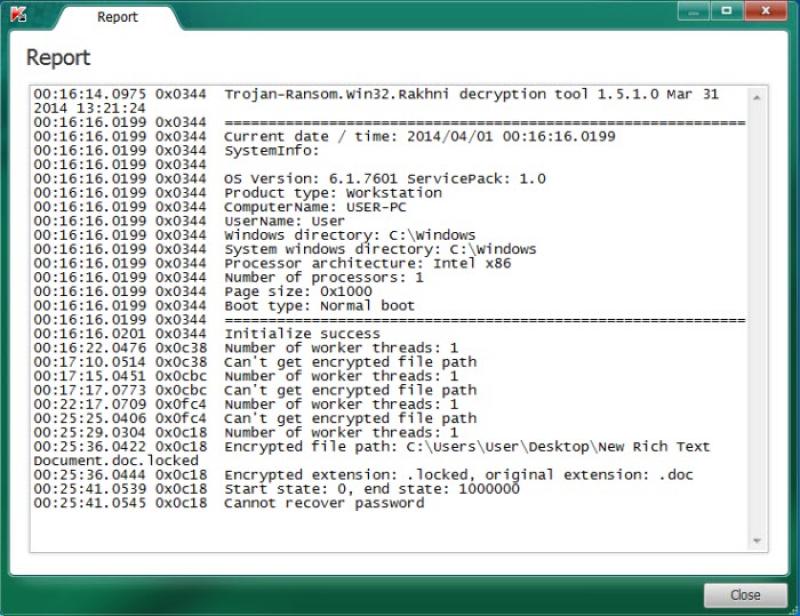Click the "Product type: Workstation" line
This screenshot has width=800, height=616.
coord(238,193)
